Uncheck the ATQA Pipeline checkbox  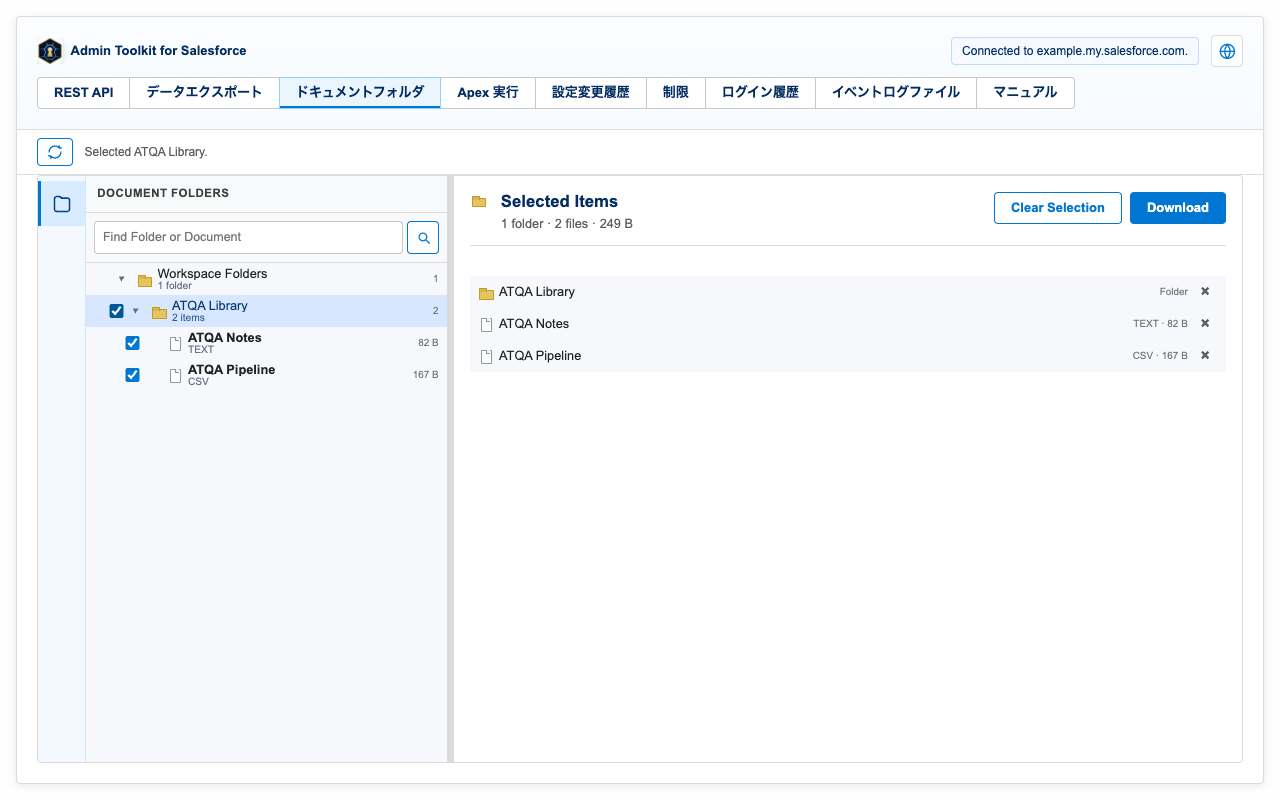132,375
